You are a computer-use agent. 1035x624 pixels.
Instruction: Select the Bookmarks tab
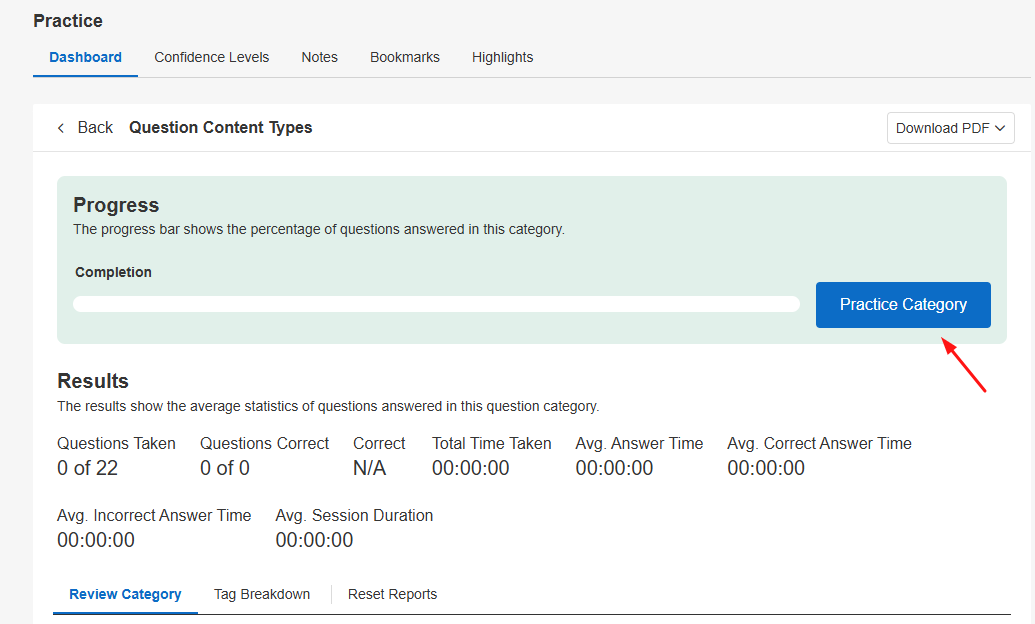coord(404,58)
